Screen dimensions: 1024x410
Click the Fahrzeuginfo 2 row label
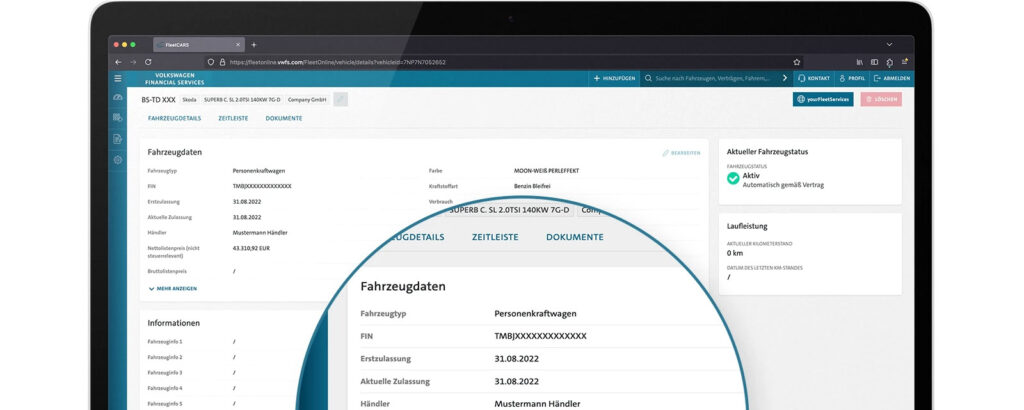pos(165,357)
